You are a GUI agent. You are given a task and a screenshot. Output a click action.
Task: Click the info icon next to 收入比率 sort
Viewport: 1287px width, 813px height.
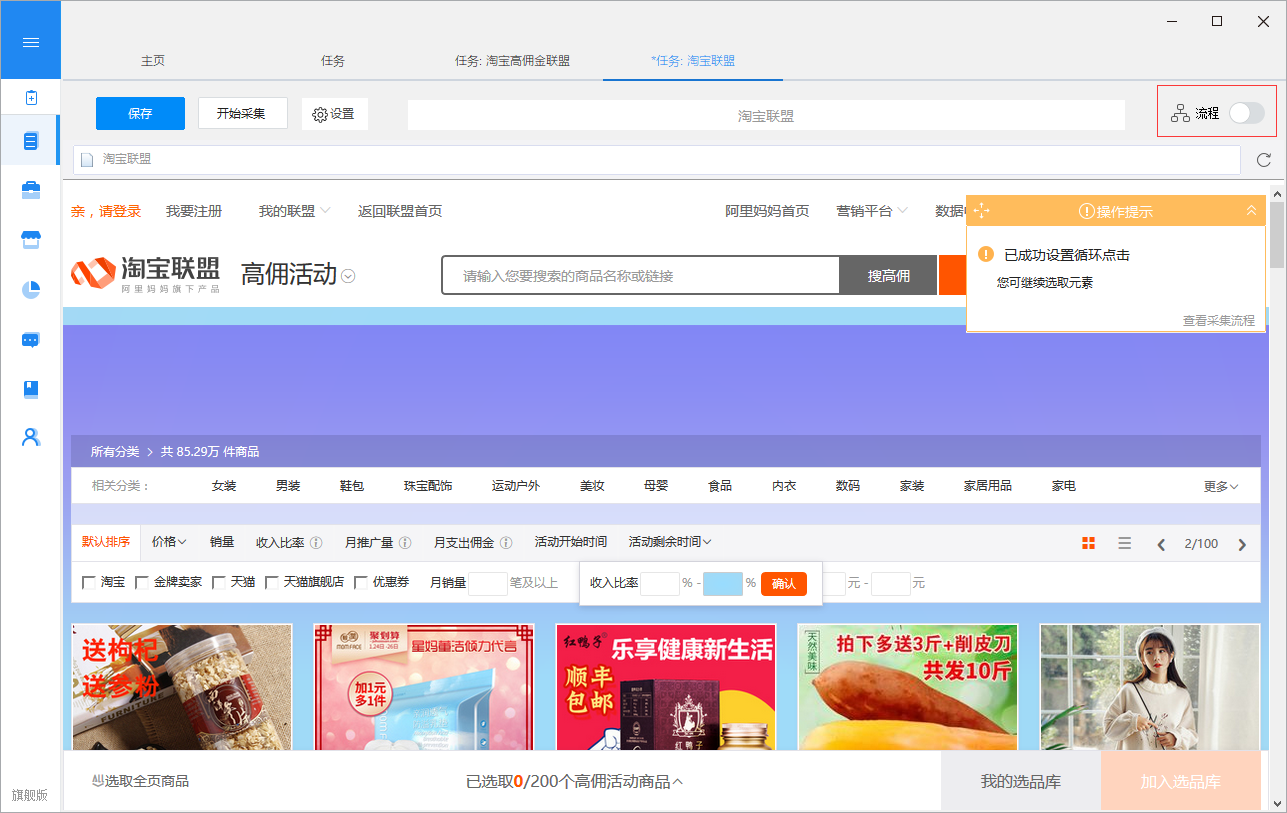pyautogui.click(x=316, y=543)
